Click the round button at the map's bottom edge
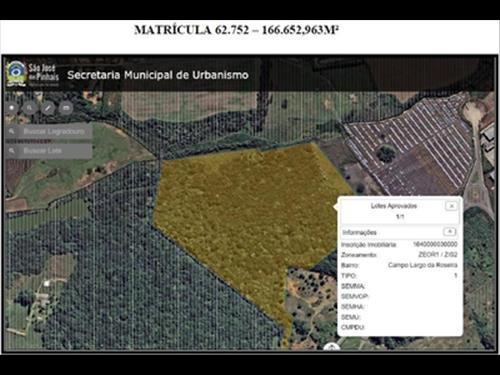Image resolution: width=500 pixels, height=375 pixels. [332, 347]
